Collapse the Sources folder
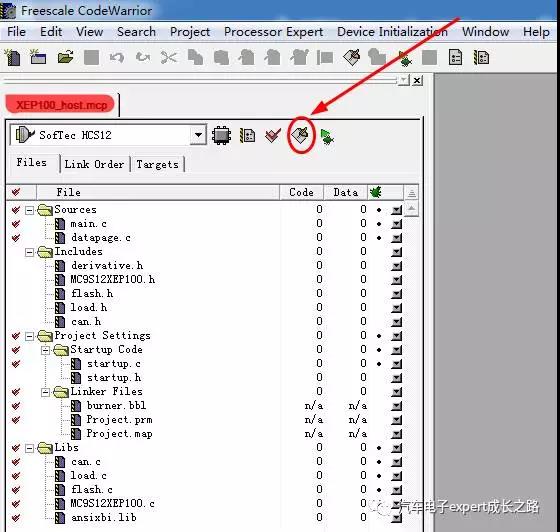The width and height of the screenshot is (560, 532). pyautogui.click(x=29, y=210)
